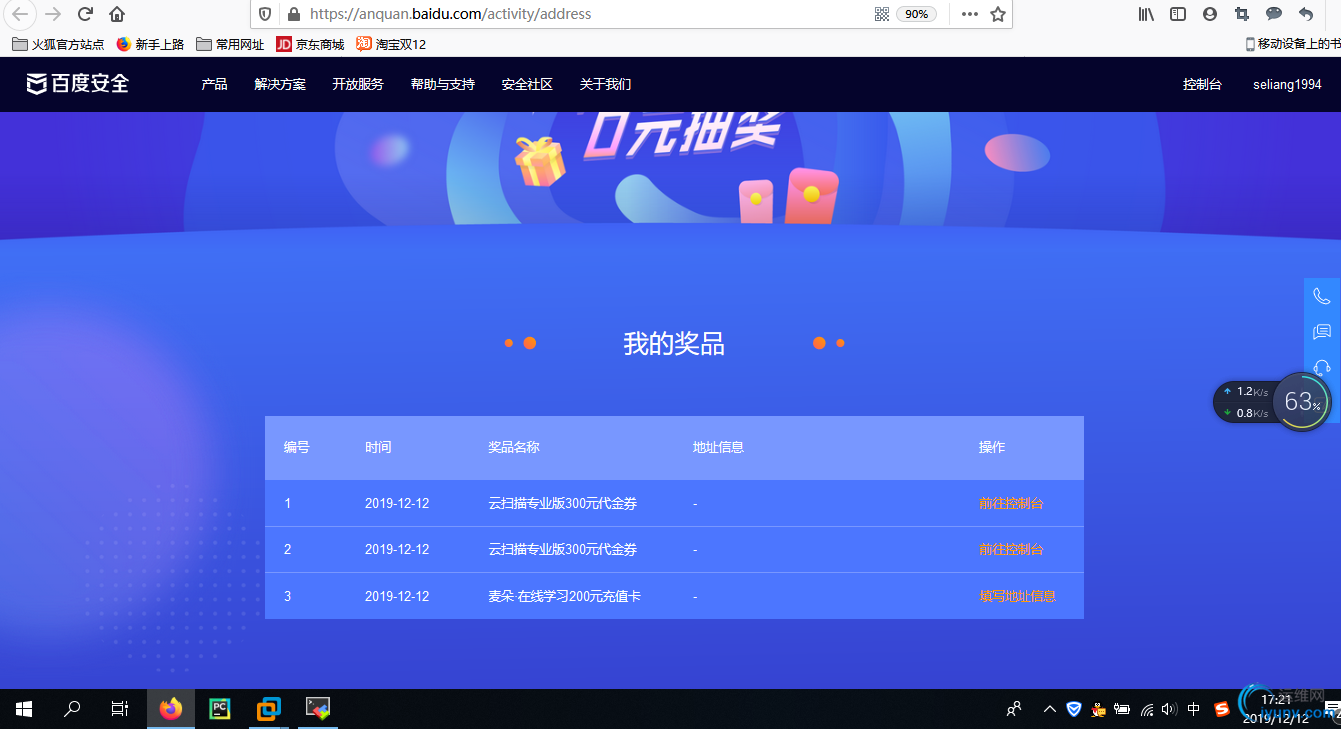Click the blue security shield tray icon
The image size is (1341, 729).
[x=1074, y=709]
